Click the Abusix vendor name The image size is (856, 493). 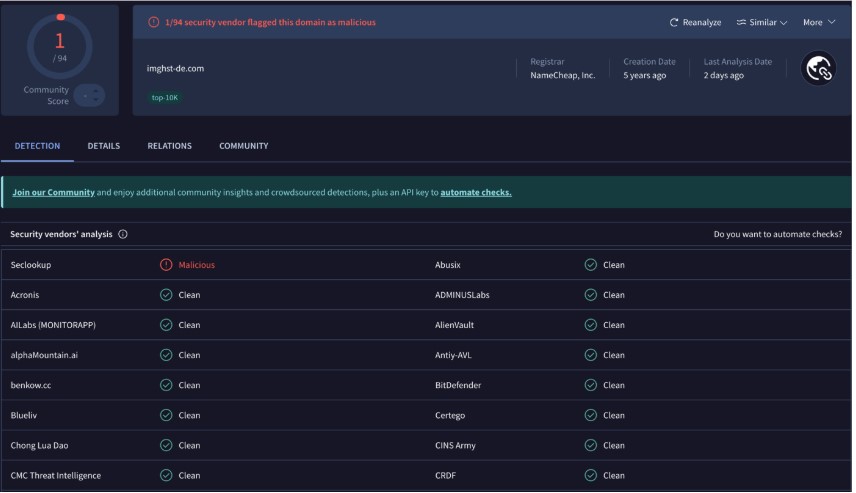pos(450,265)
